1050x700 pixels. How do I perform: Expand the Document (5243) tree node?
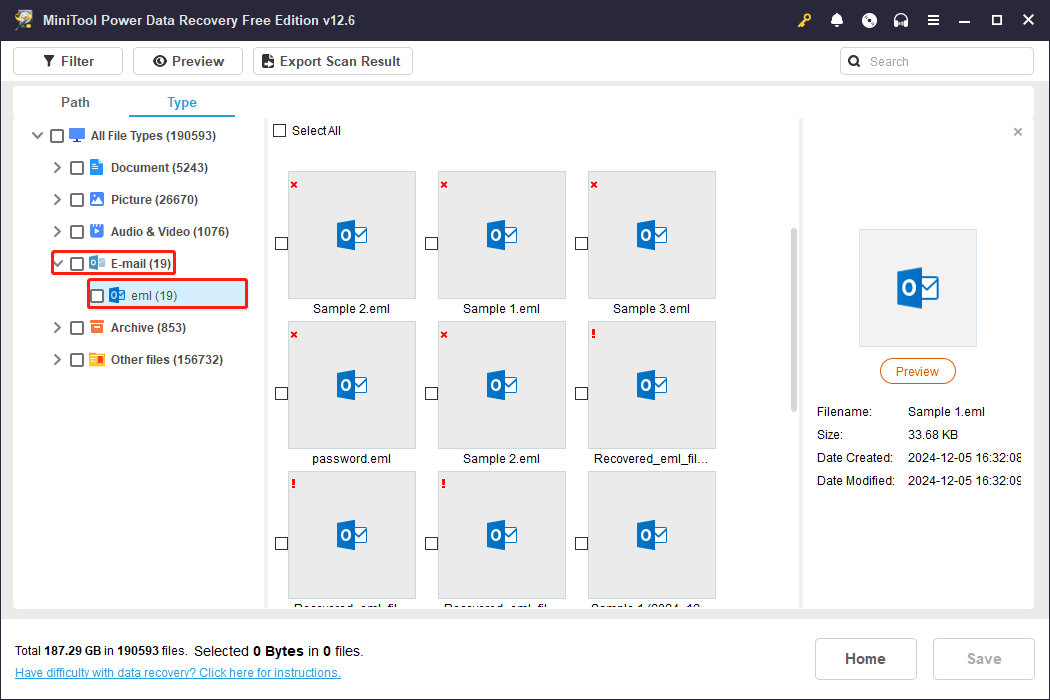(x=57, y=167)
